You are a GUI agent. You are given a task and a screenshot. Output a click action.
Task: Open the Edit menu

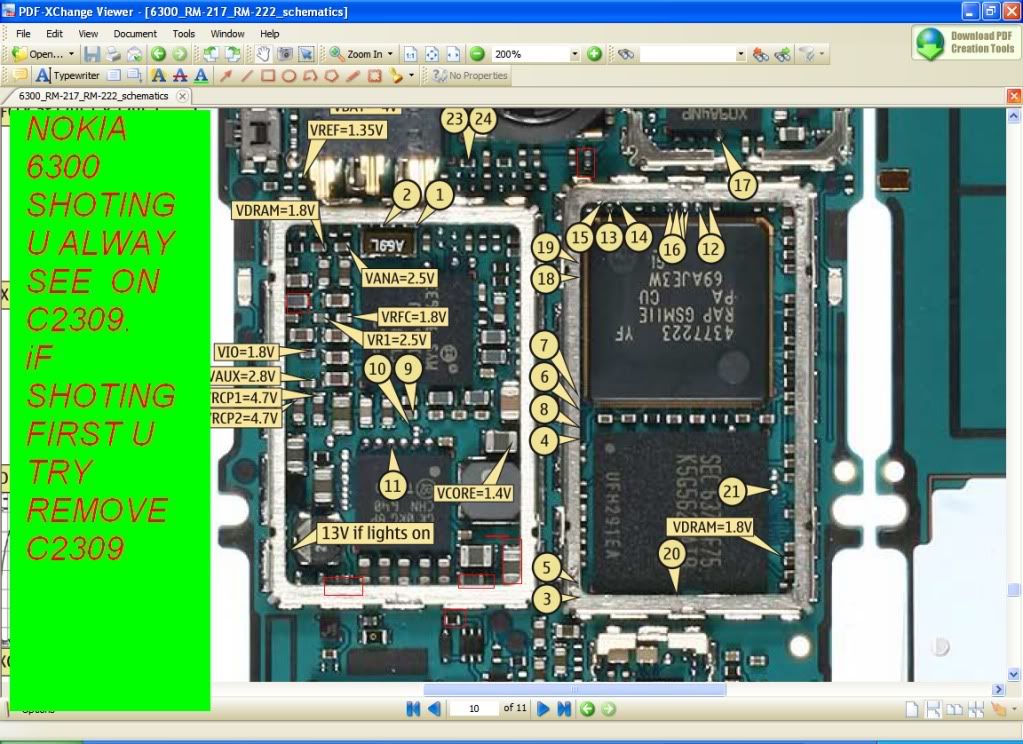click(x=54, y=33)
